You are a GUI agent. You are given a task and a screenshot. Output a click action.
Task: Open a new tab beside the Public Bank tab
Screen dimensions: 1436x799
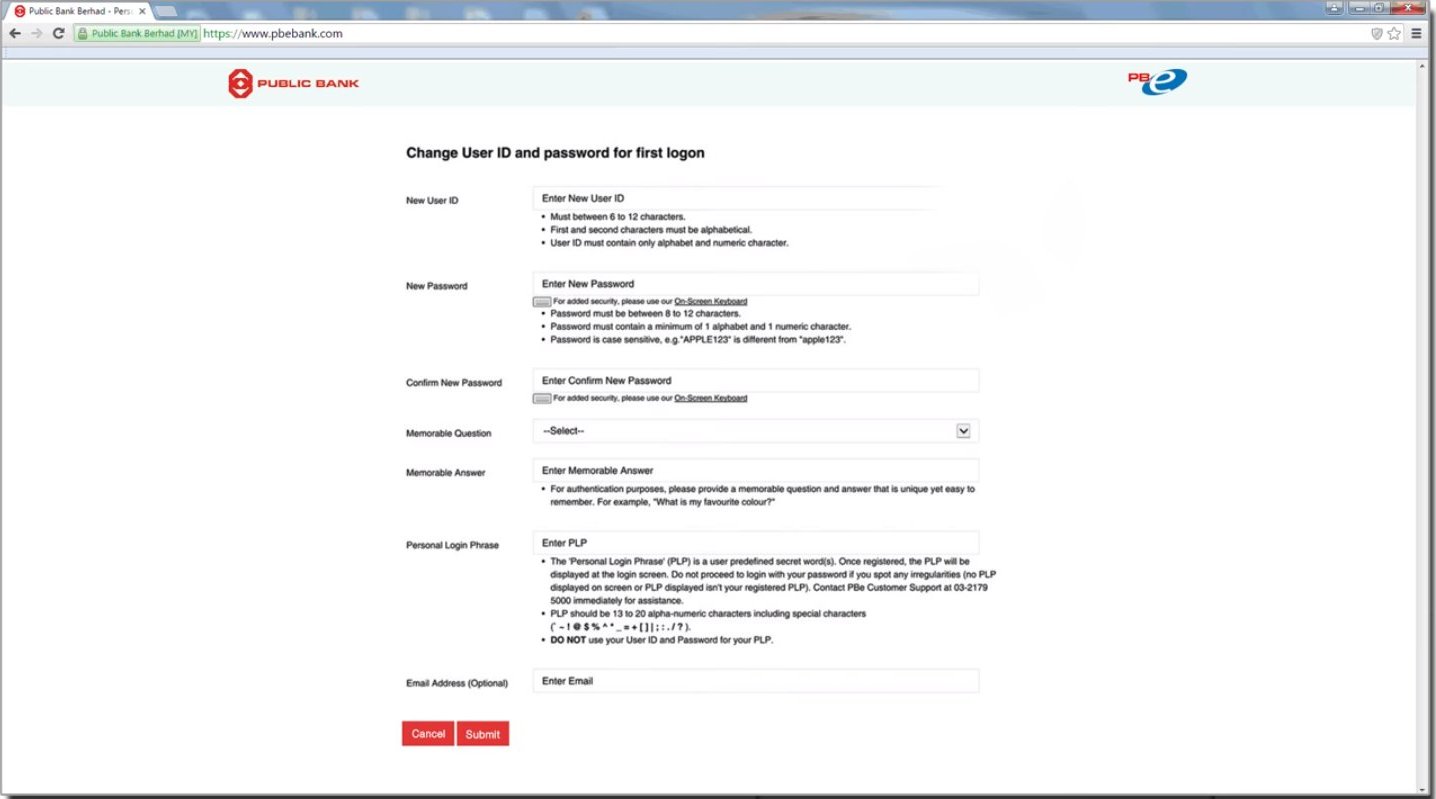pyautogui.click(x=167, y=10)
